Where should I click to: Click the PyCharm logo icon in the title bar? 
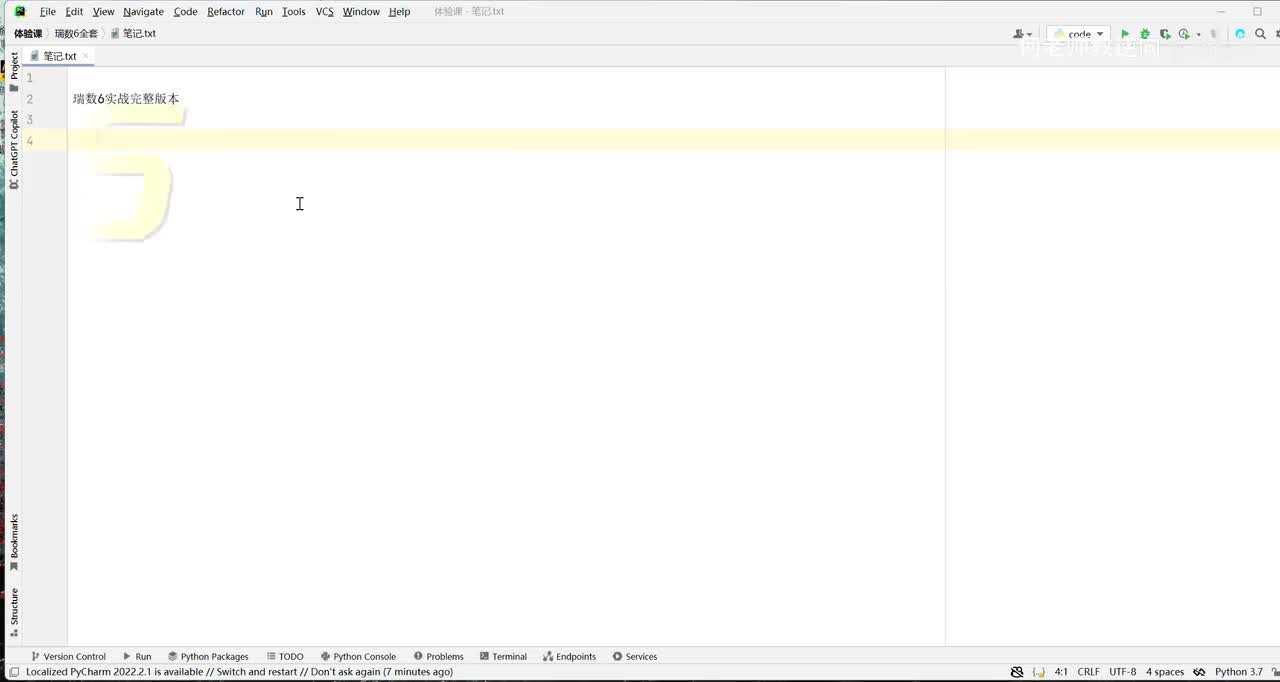pyautogui.click(x=20, y=12)
